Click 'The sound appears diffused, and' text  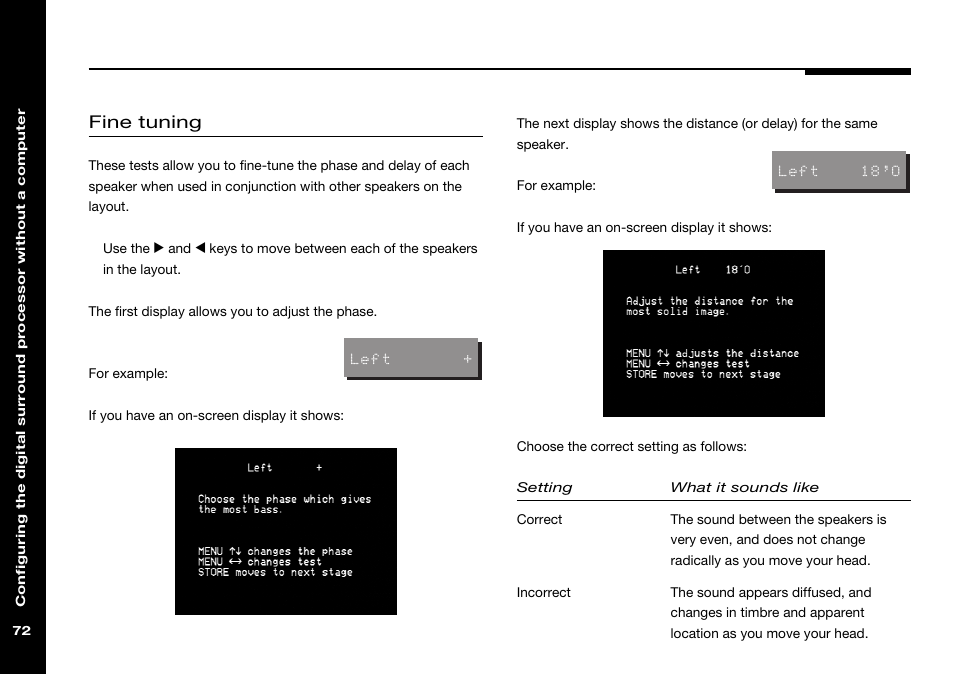click(x=771, y=592)
